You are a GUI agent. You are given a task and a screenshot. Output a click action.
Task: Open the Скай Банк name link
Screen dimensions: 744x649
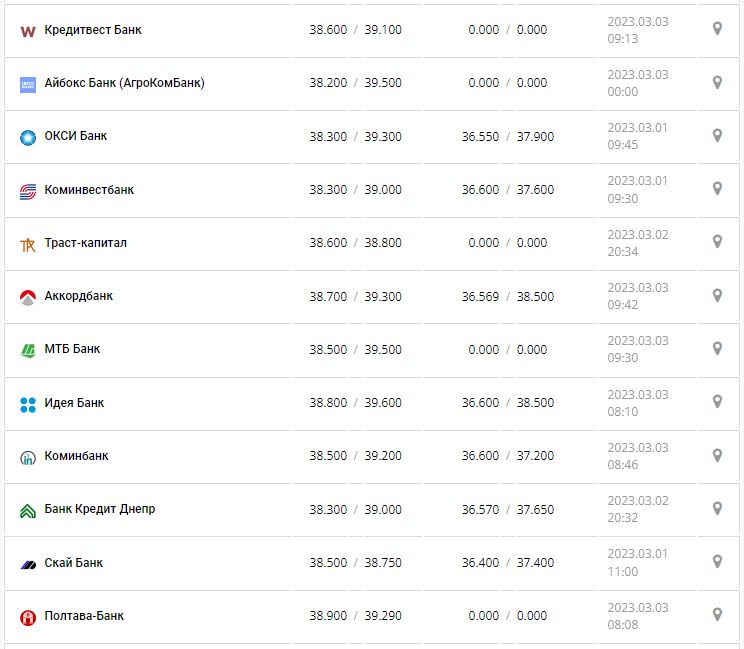pyautogui.click(x=74, y=563)
